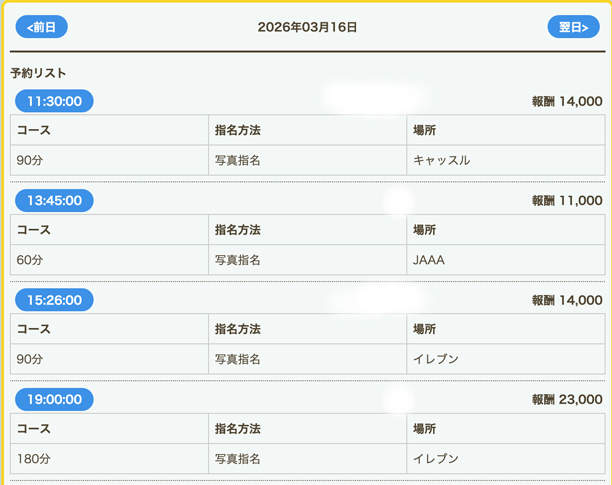Go to previous day with 前日 button

coord(41,27)
